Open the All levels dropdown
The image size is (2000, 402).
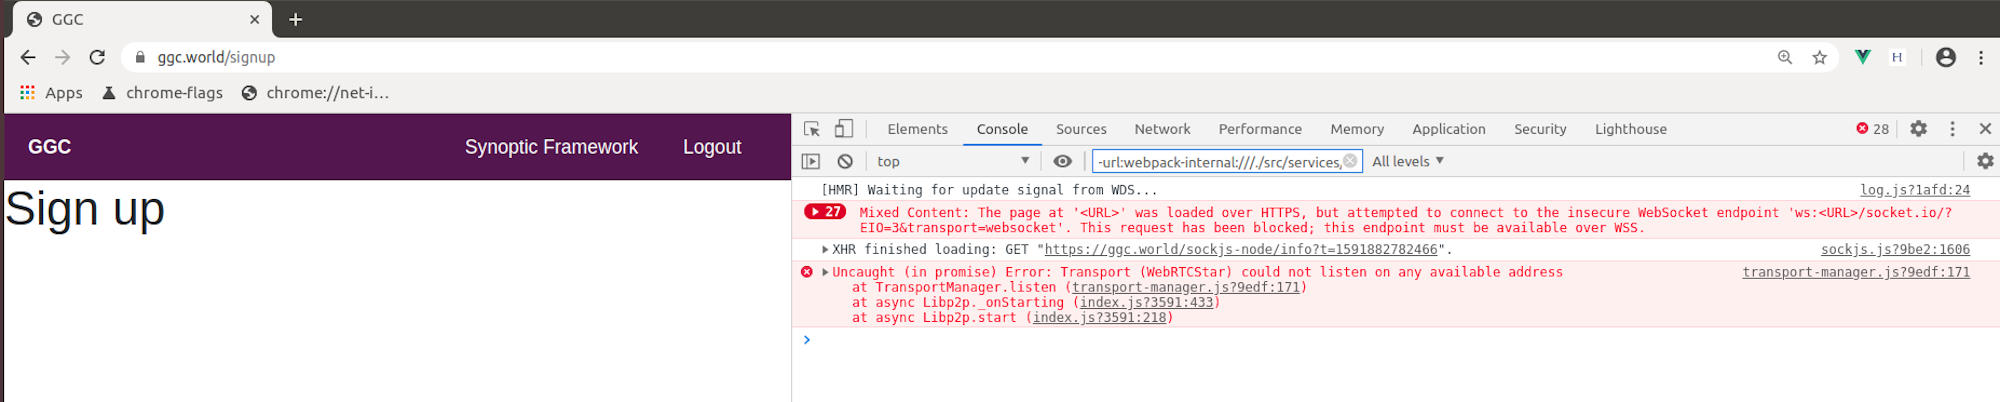tap(1408, 161)
